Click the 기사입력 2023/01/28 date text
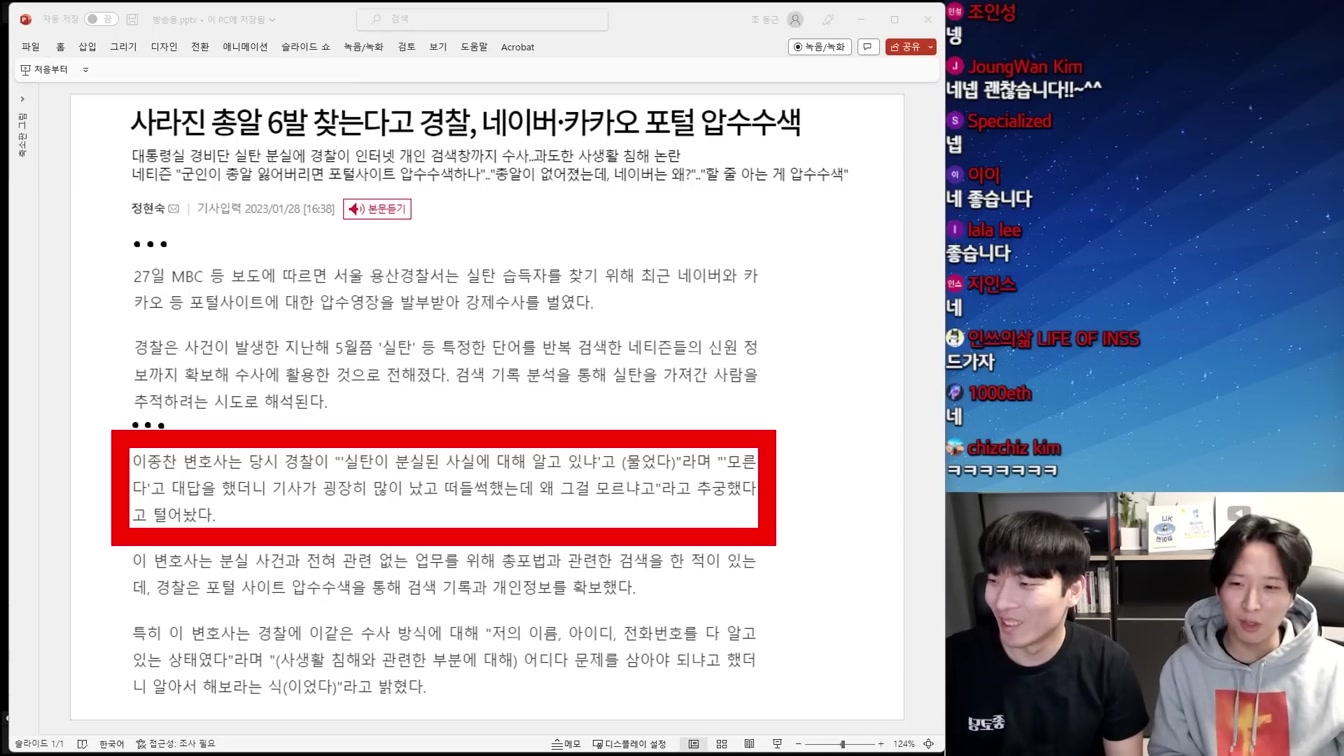The height and width of the screenshot is (756, 1344). pos(265,209)
